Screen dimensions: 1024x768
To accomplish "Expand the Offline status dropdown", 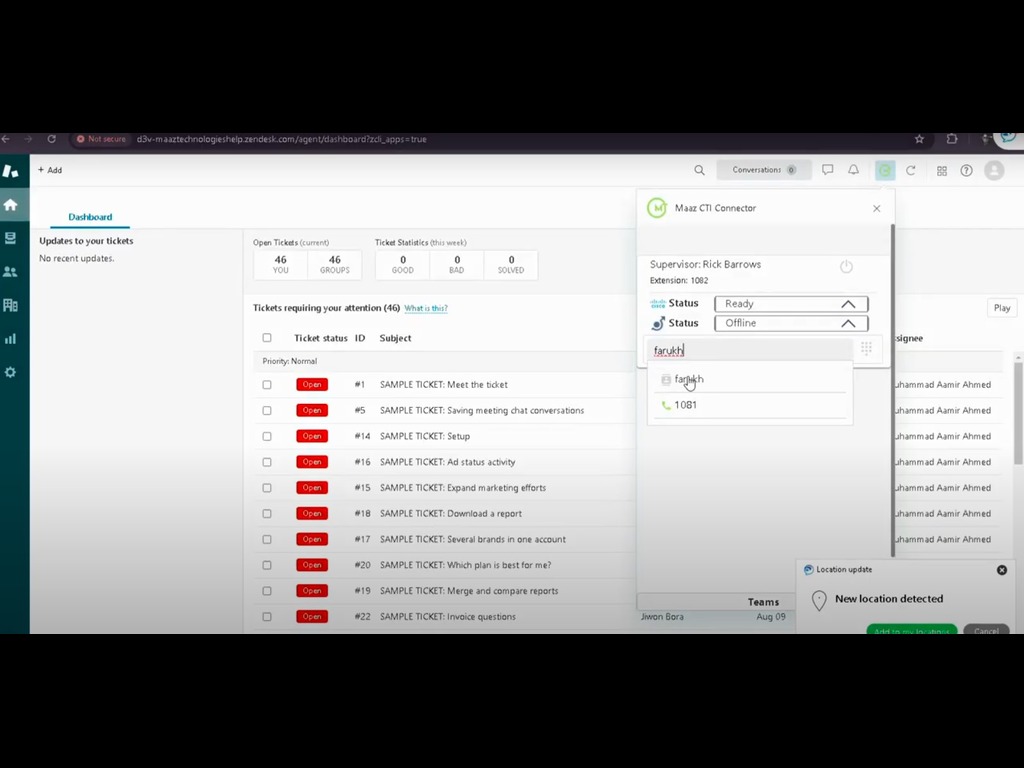I will pyautogui.click(x=790, y=324).
